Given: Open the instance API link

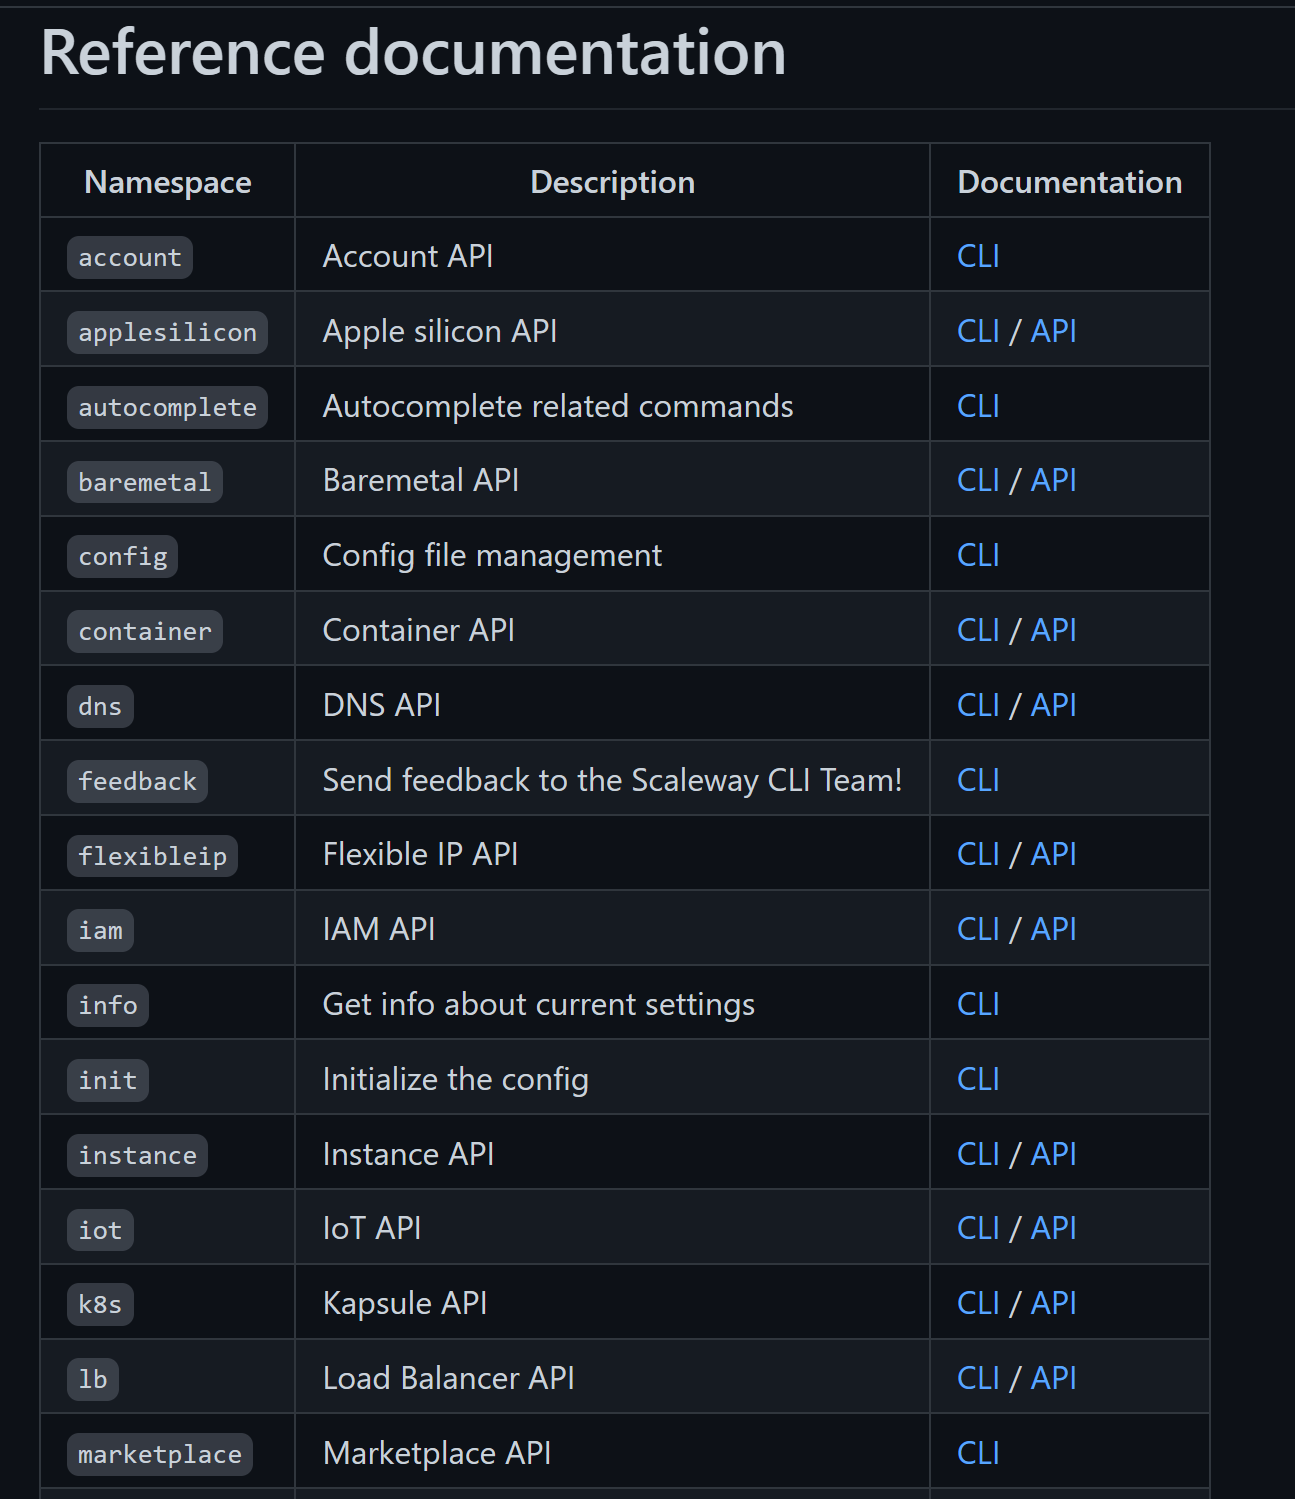Looking at the screenshot, I should pyautogui.click(x=1053, y=1154).
